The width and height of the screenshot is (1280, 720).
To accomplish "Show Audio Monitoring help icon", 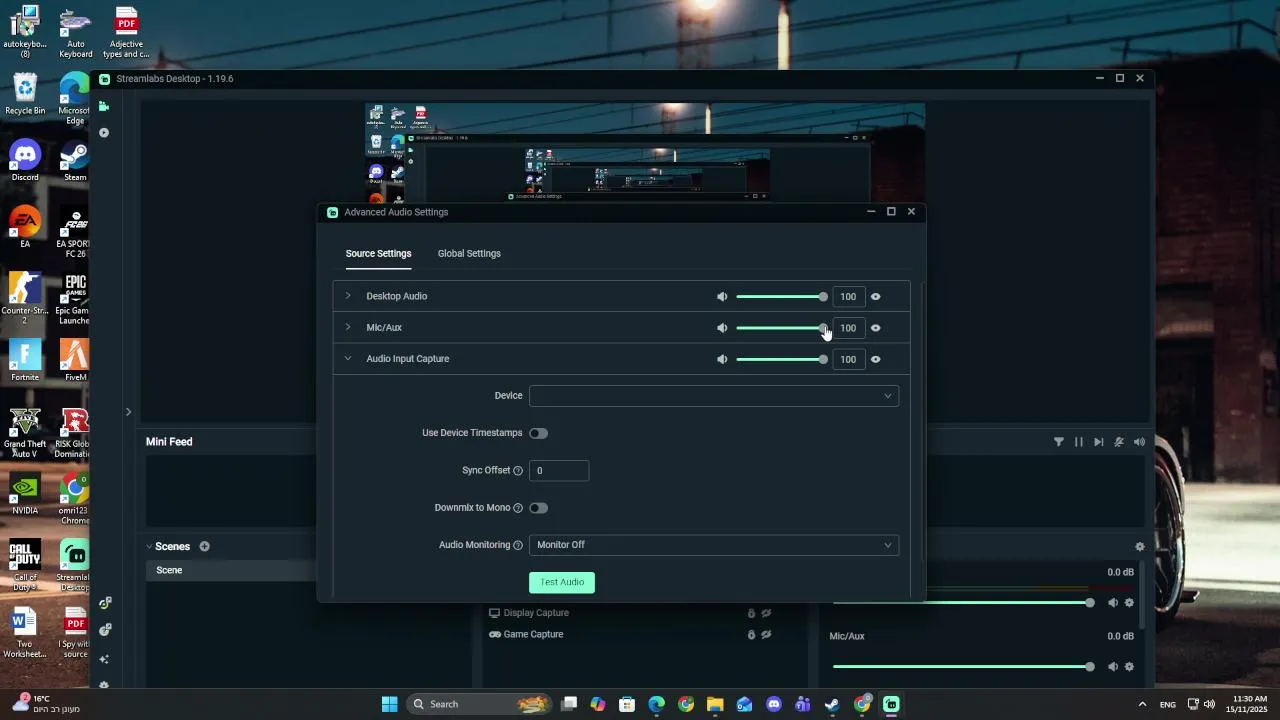I will pos(518,545).
